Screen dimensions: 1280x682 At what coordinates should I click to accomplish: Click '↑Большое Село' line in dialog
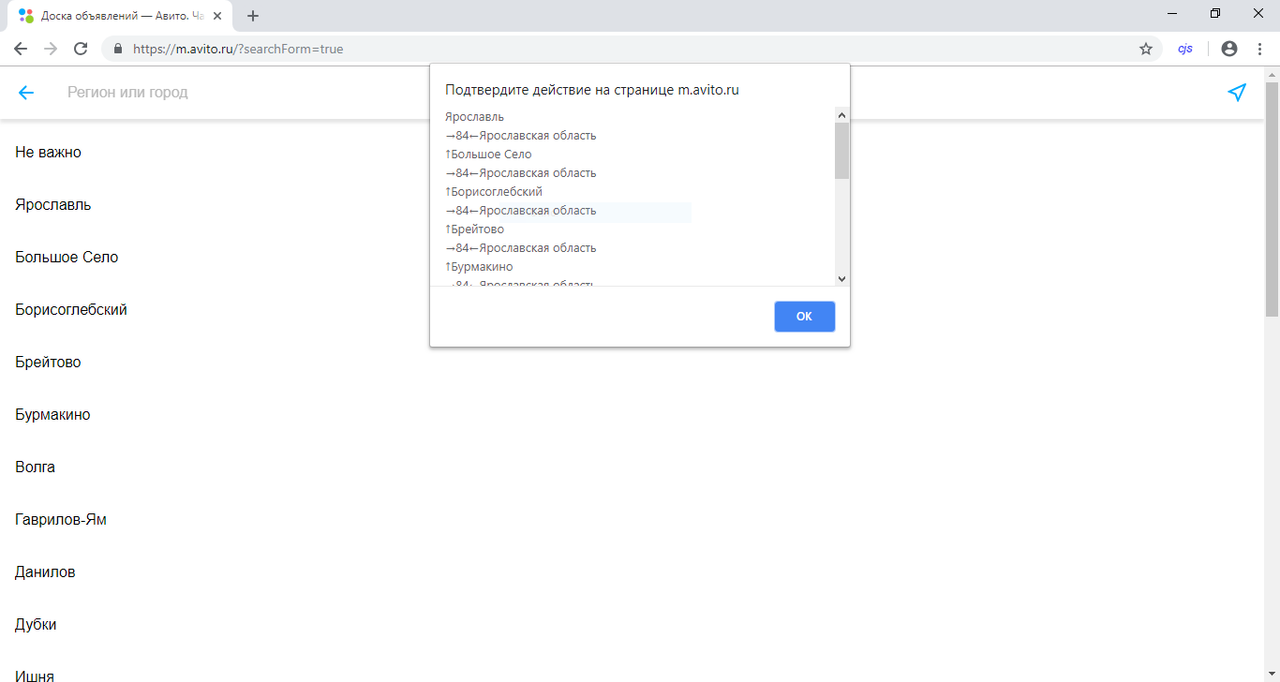(x=488, y=154)
